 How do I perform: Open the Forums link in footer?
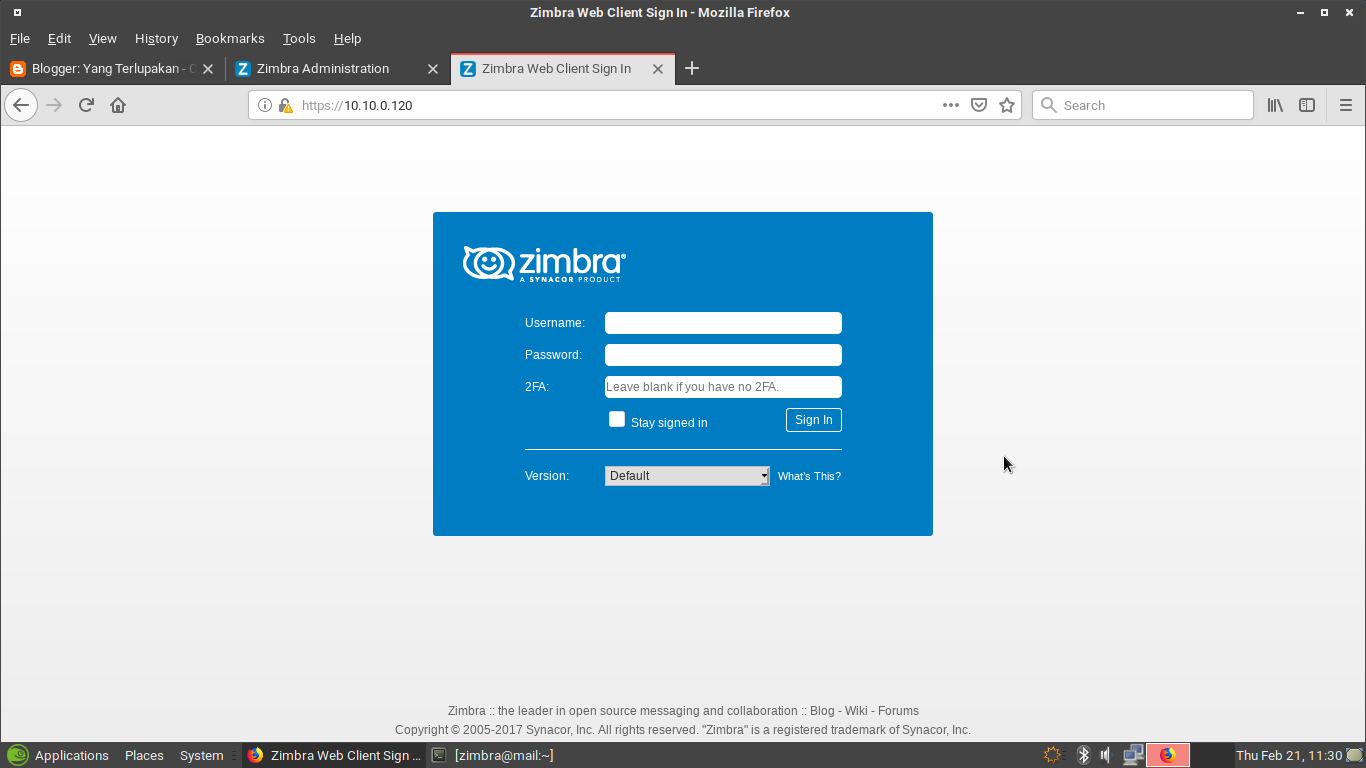click(898, 711)
